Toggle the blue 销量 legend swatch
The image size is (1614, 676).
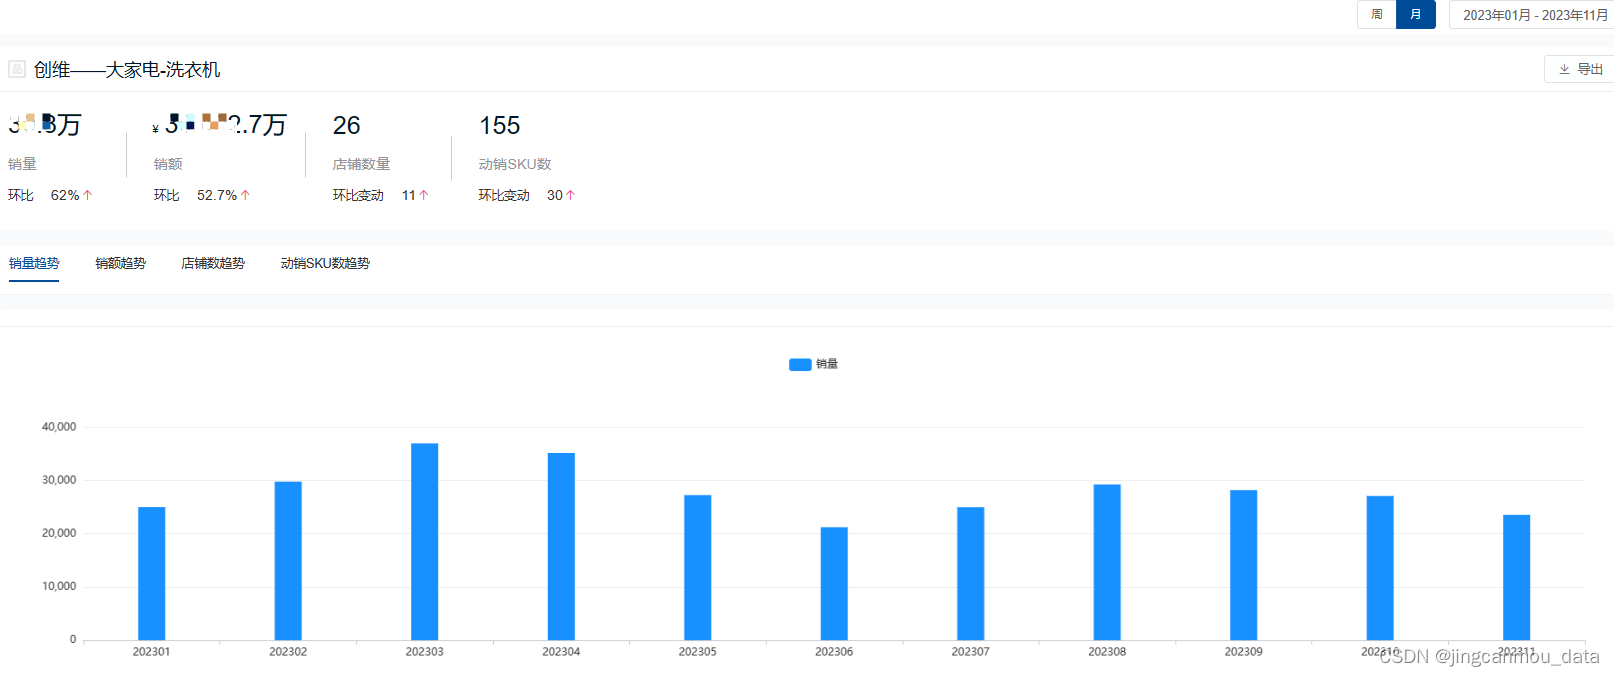tap(800, 364)
